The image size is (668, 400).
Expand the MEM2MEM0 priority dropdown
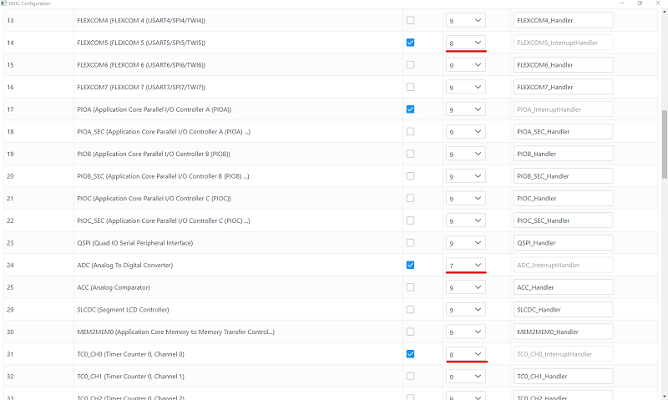click(x=466, y=332)
